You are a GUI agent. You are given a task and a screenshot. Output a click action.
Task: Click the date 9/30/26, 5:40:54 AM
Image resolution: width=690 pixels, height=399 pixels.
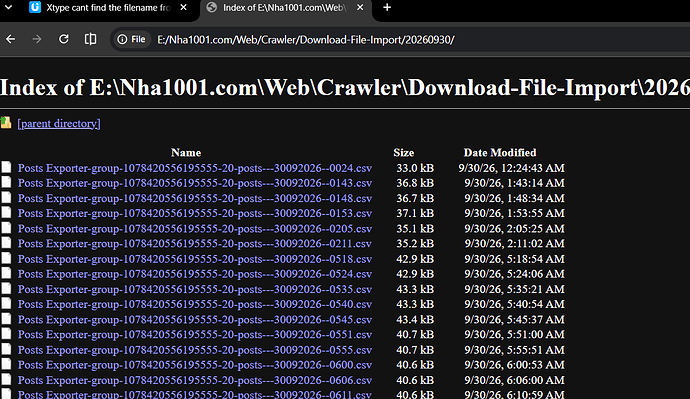(514, 304)
